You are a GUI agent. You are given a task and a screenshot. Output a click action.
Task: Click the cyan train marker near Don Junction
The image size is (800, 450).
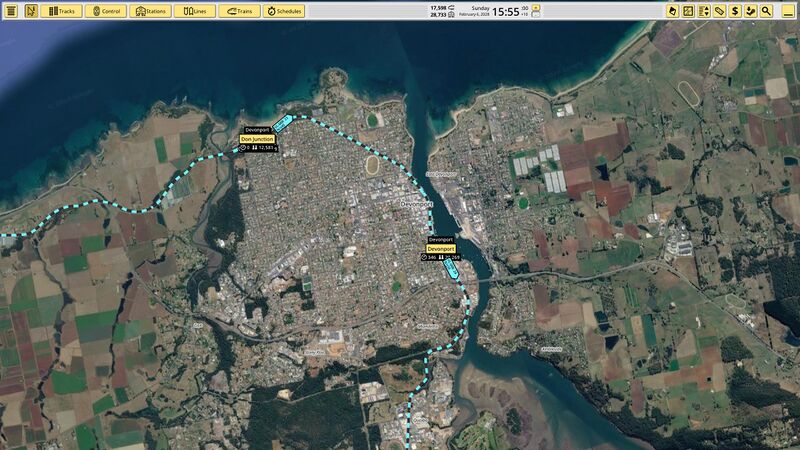[x=282, y=123]
